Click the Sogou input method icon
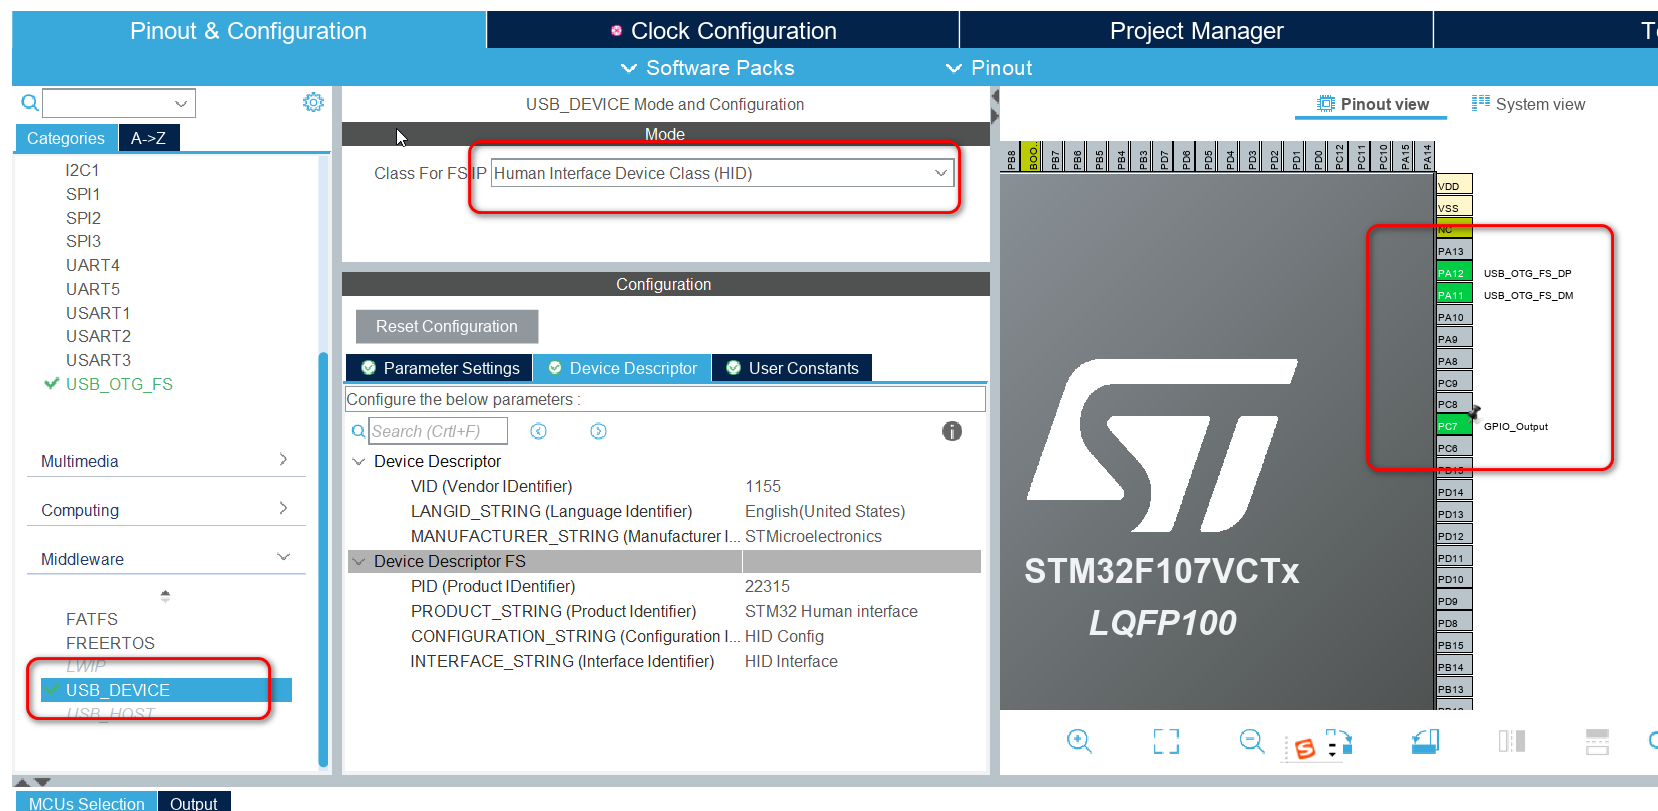The image size is (1658, 811). tap(1305, 749)
